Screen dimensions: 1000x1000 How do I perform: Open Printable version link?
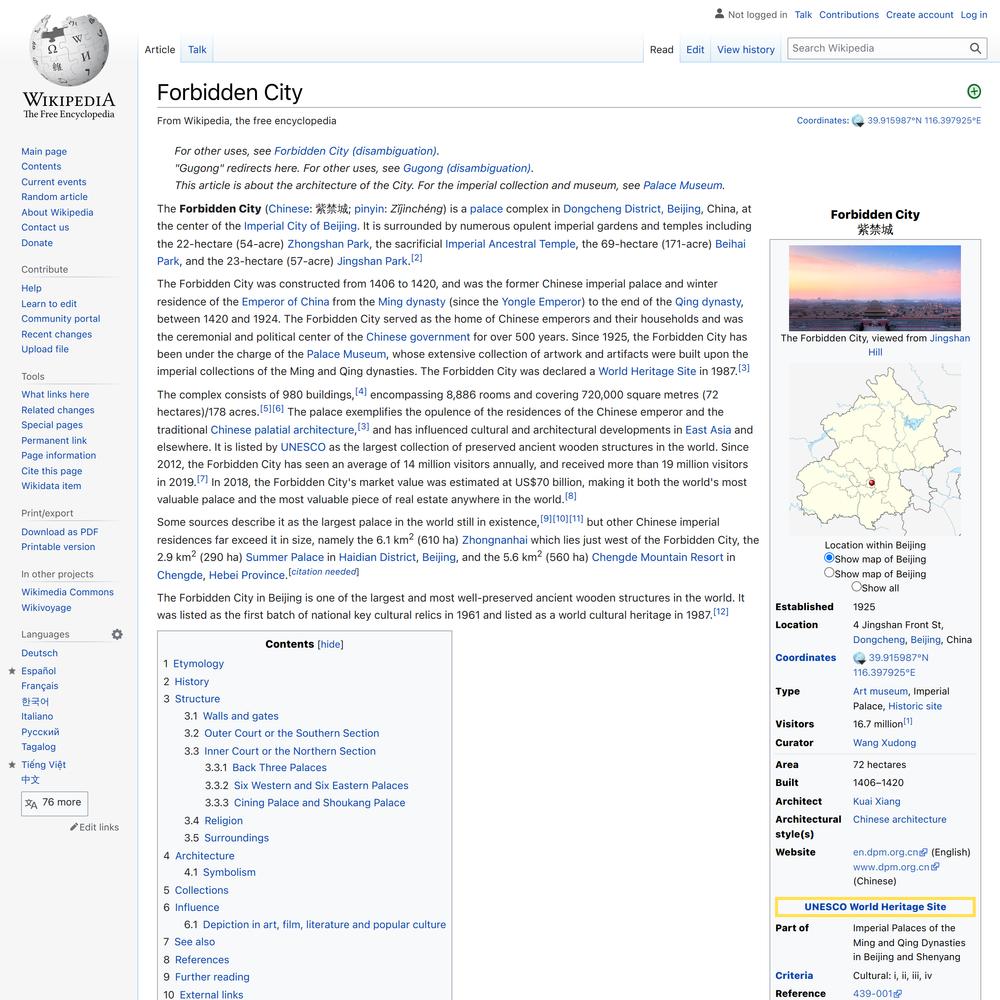[58, 547]
